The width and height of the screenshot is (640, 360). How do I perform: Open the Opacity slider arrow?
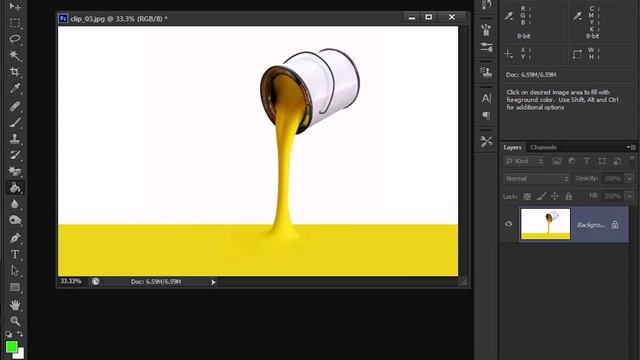pos(630,179)
